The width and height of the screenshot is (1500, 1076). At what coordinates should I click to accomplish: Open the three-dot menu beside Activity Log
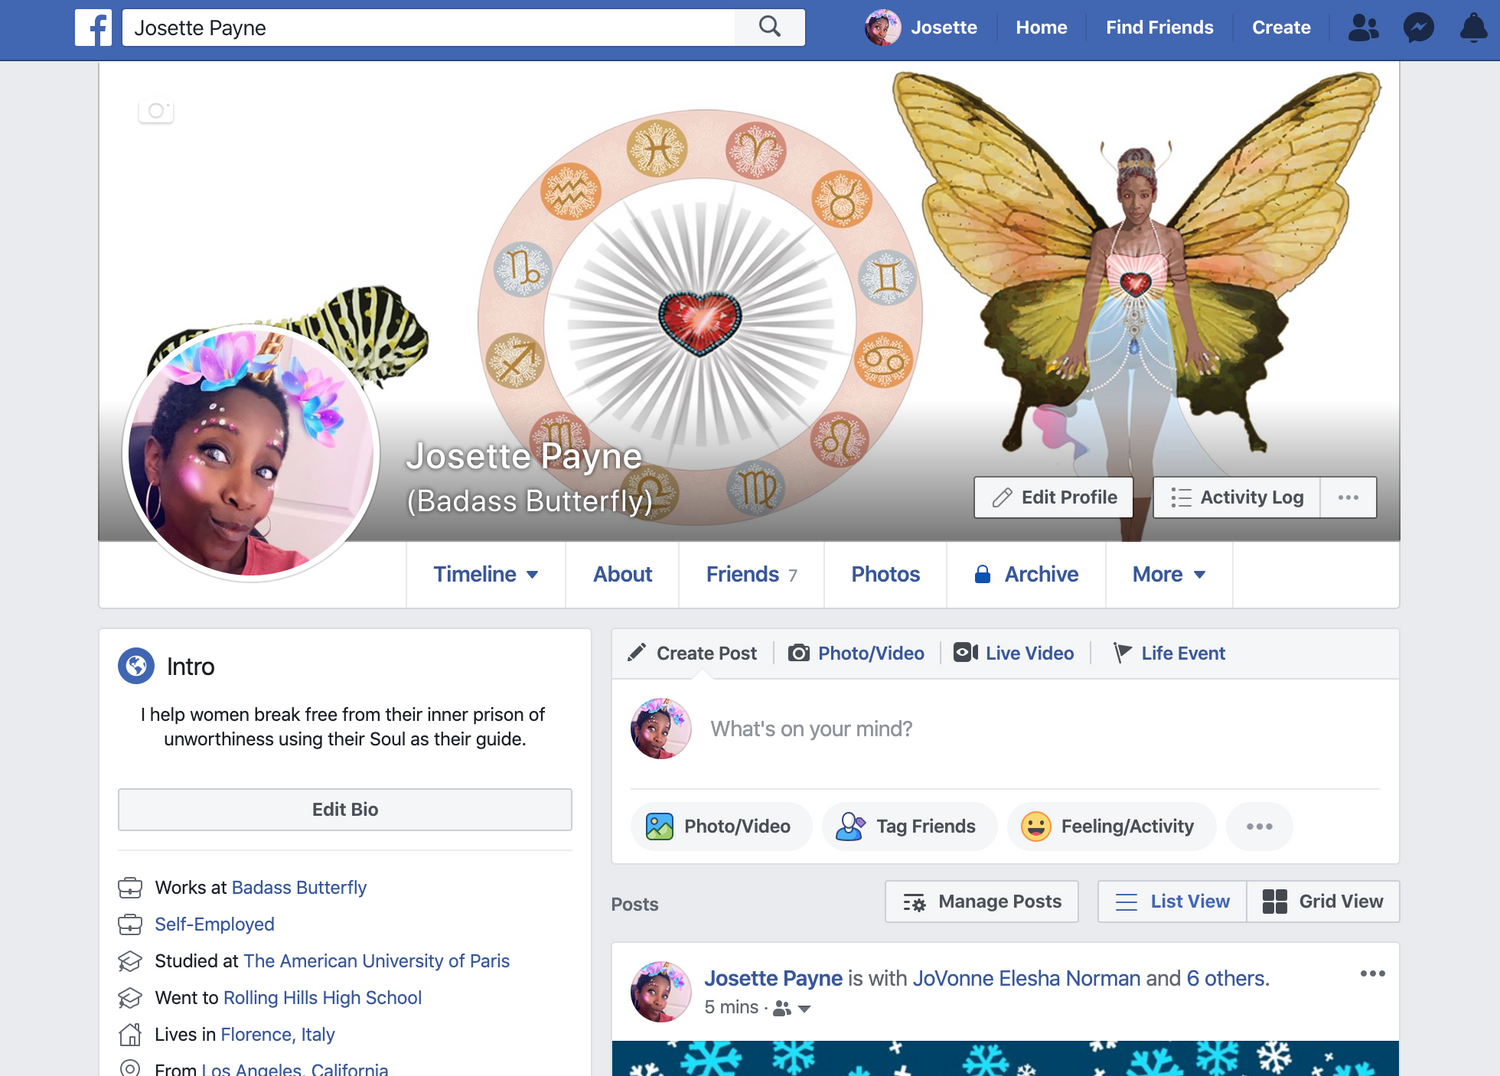[x=1348, y=497]
